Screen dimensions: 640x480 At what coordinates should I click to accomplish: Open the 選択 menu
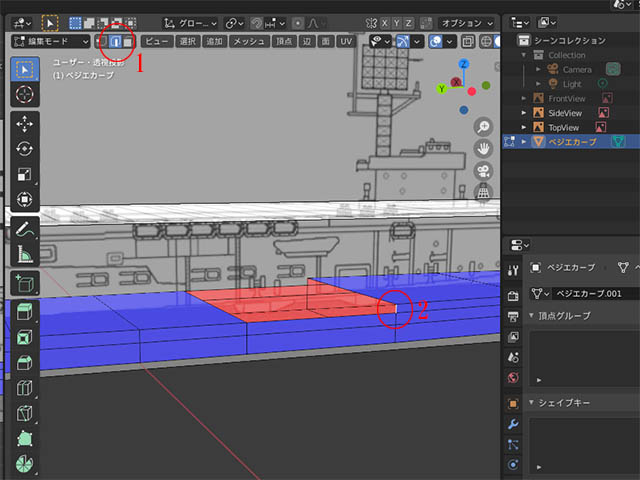tap(188, 42)
